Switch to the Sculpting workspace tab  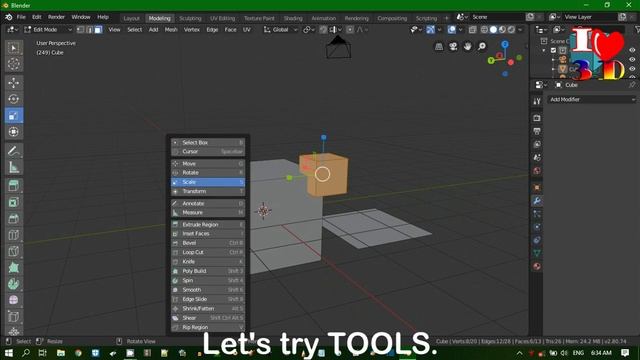coord(190,18)
